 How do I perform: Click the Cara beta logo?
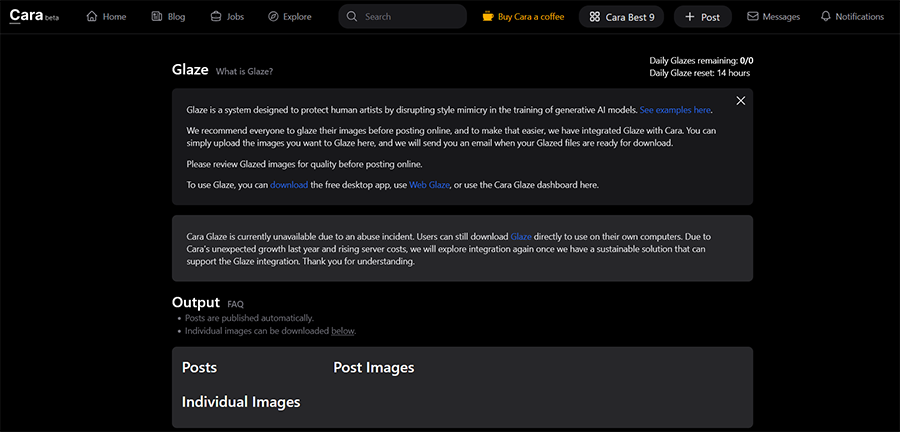34,16
